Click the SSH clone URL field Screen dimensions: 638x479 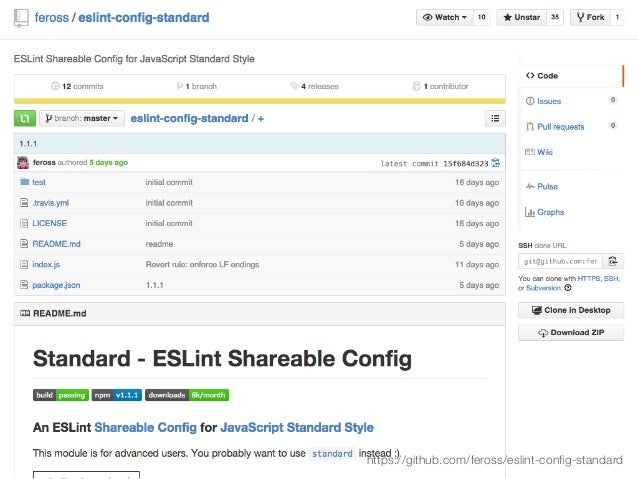(559, 260)
